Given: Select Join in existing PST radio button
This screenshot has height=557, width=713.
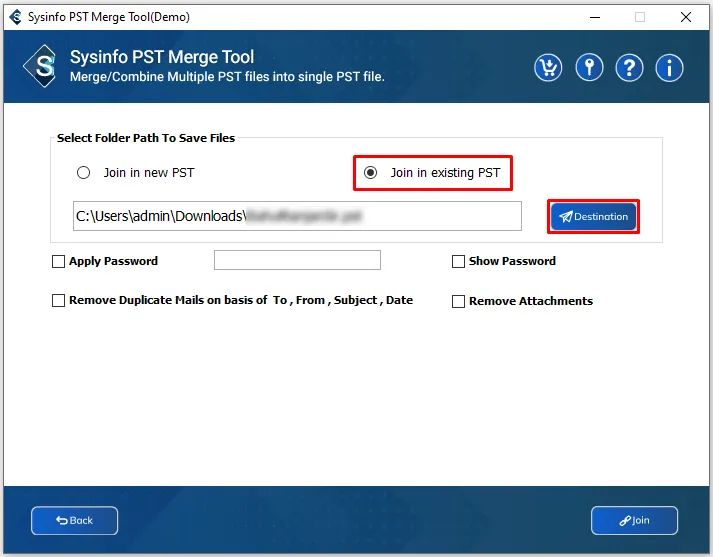Looking at the screenshot, I should tap(371, 173).
